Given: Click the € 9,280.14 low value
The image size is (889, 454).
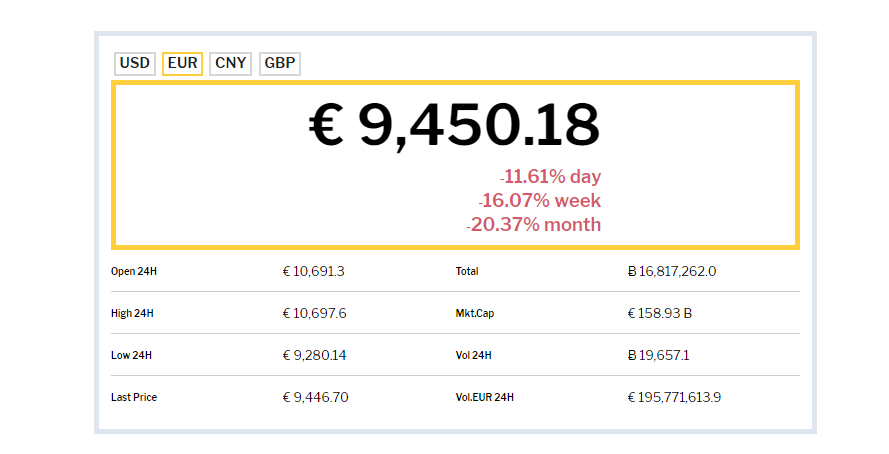Looking at the screenshot, I should [x=315, y=355].
